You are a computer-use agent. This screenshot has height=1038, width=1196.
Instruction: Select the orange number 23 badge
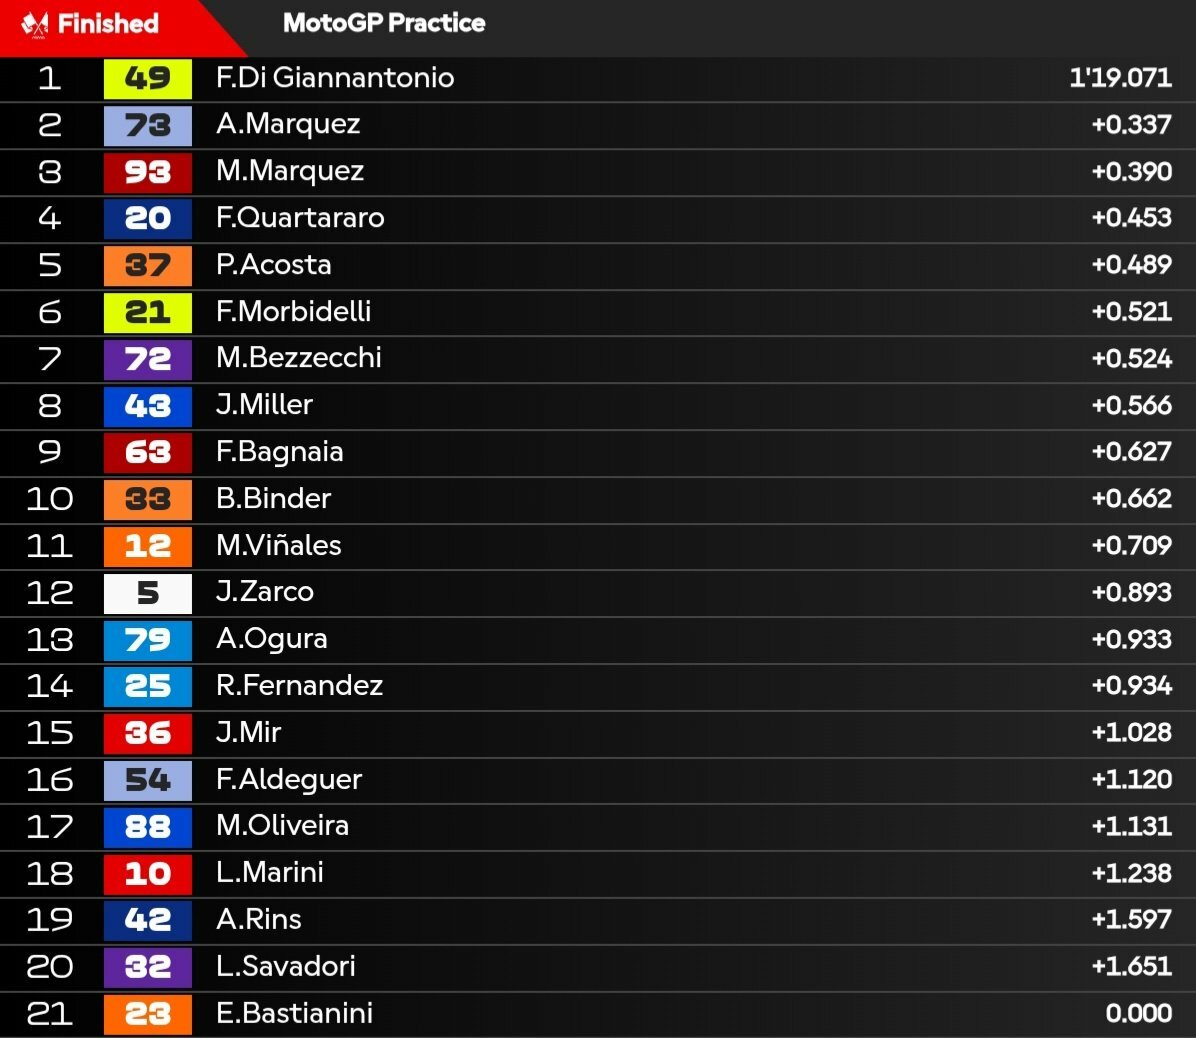tap(148, 1014)
